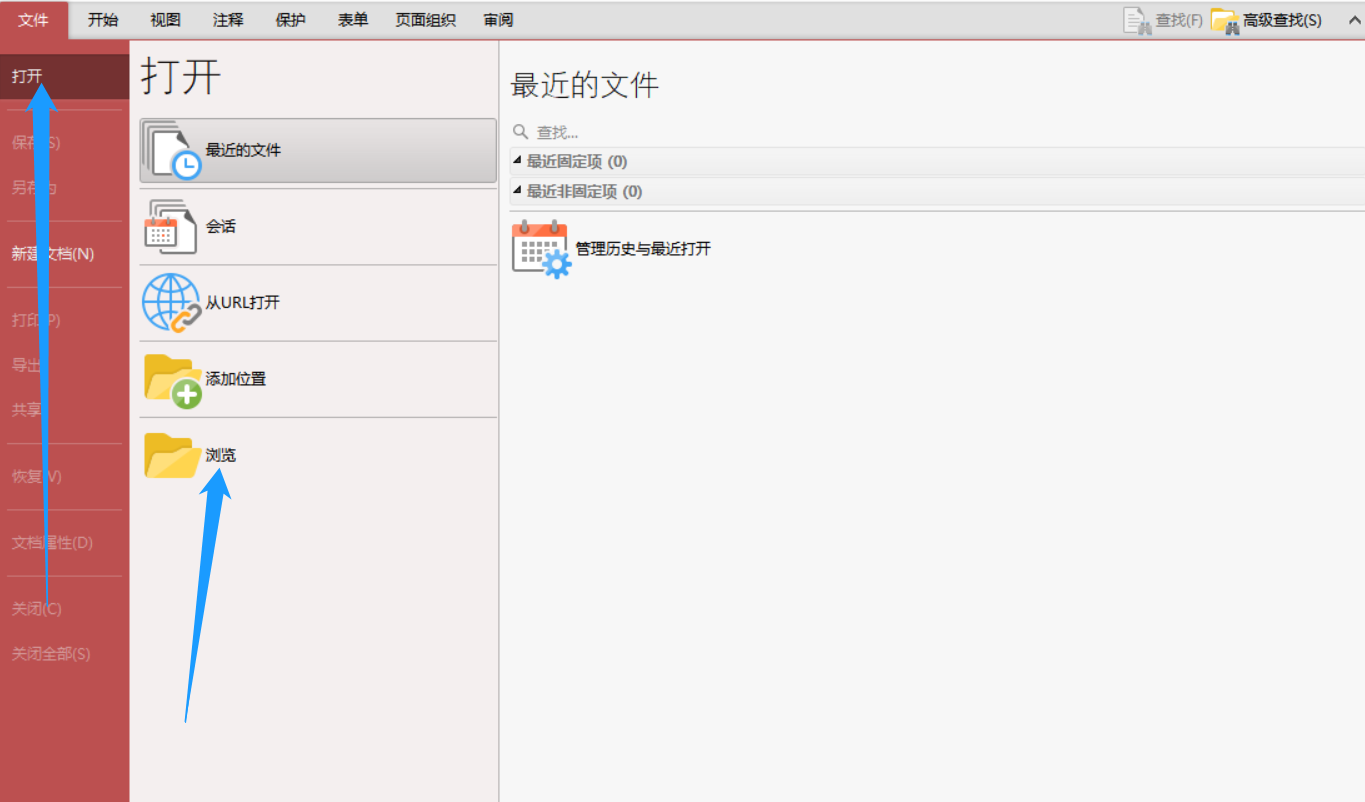Switch to the 开始 ribbon tab
This screenshot has height=802, width=1365.
(x=102, y=19)
